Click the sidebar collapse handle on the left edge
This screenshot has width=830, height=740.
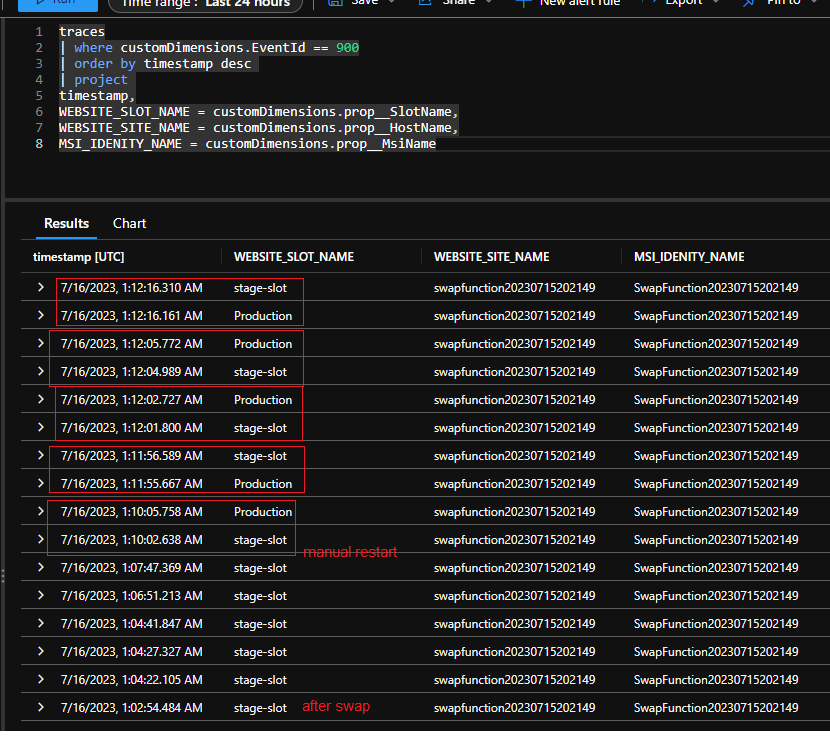click(x=5, y=578)
